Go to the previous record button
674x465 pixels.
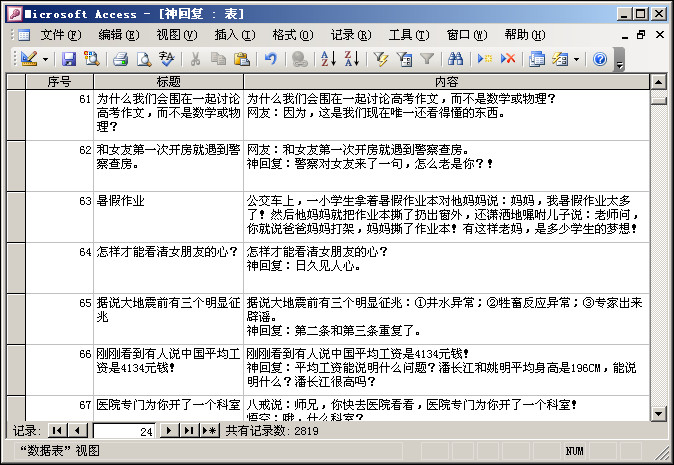(77, 430)
